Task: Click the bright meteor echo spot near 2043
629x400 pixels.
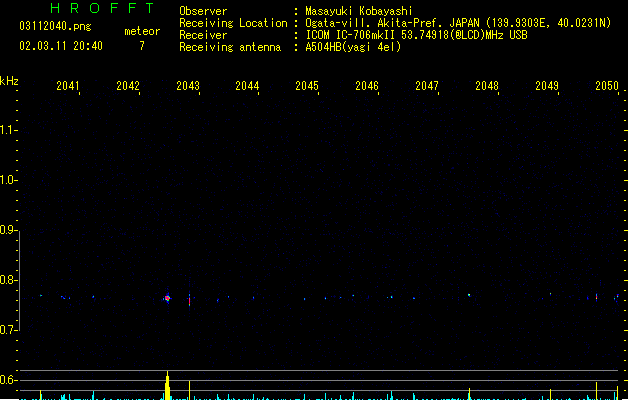Action: [x=167, y=298]
